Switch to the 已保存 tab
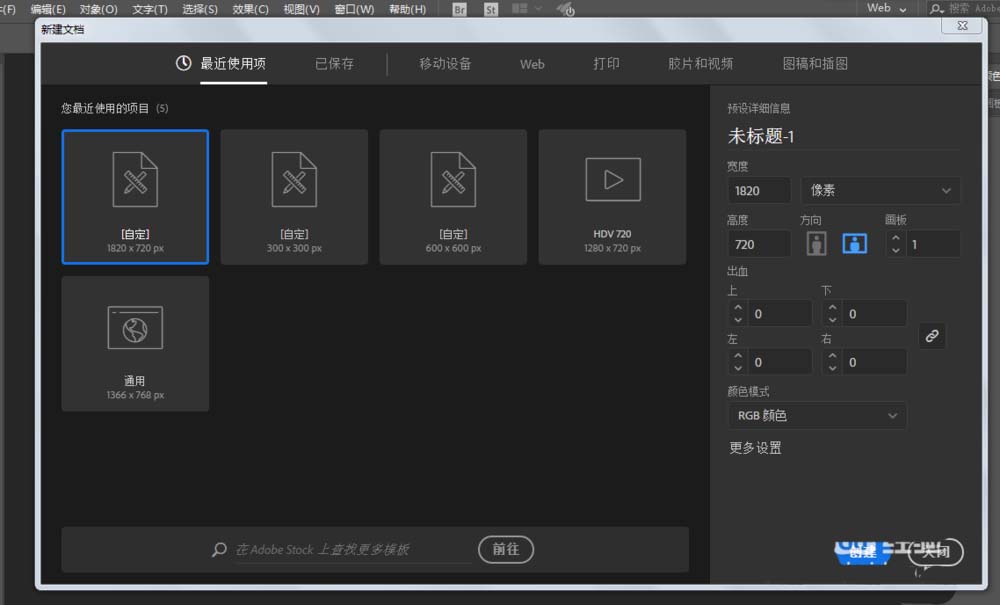This screenshot has height=605, width=1000. 334,64
